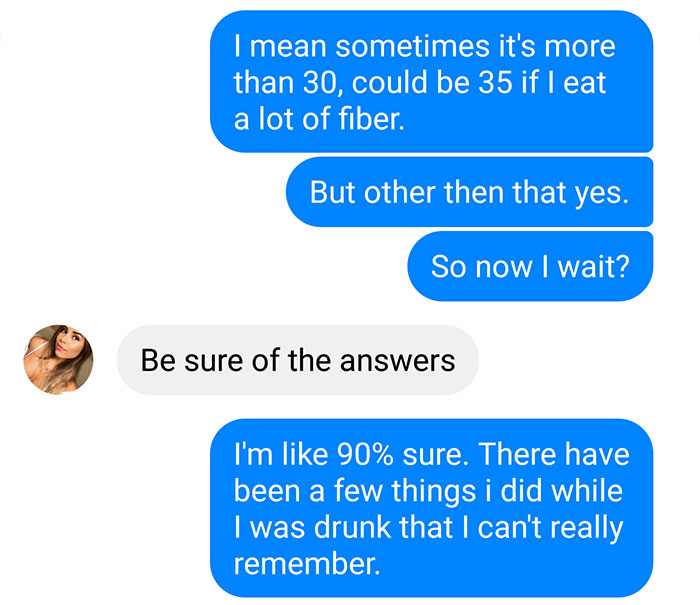Click the word 'Be' in the received message
Viewport: 700px width, 605px height.
click(157, 359)
